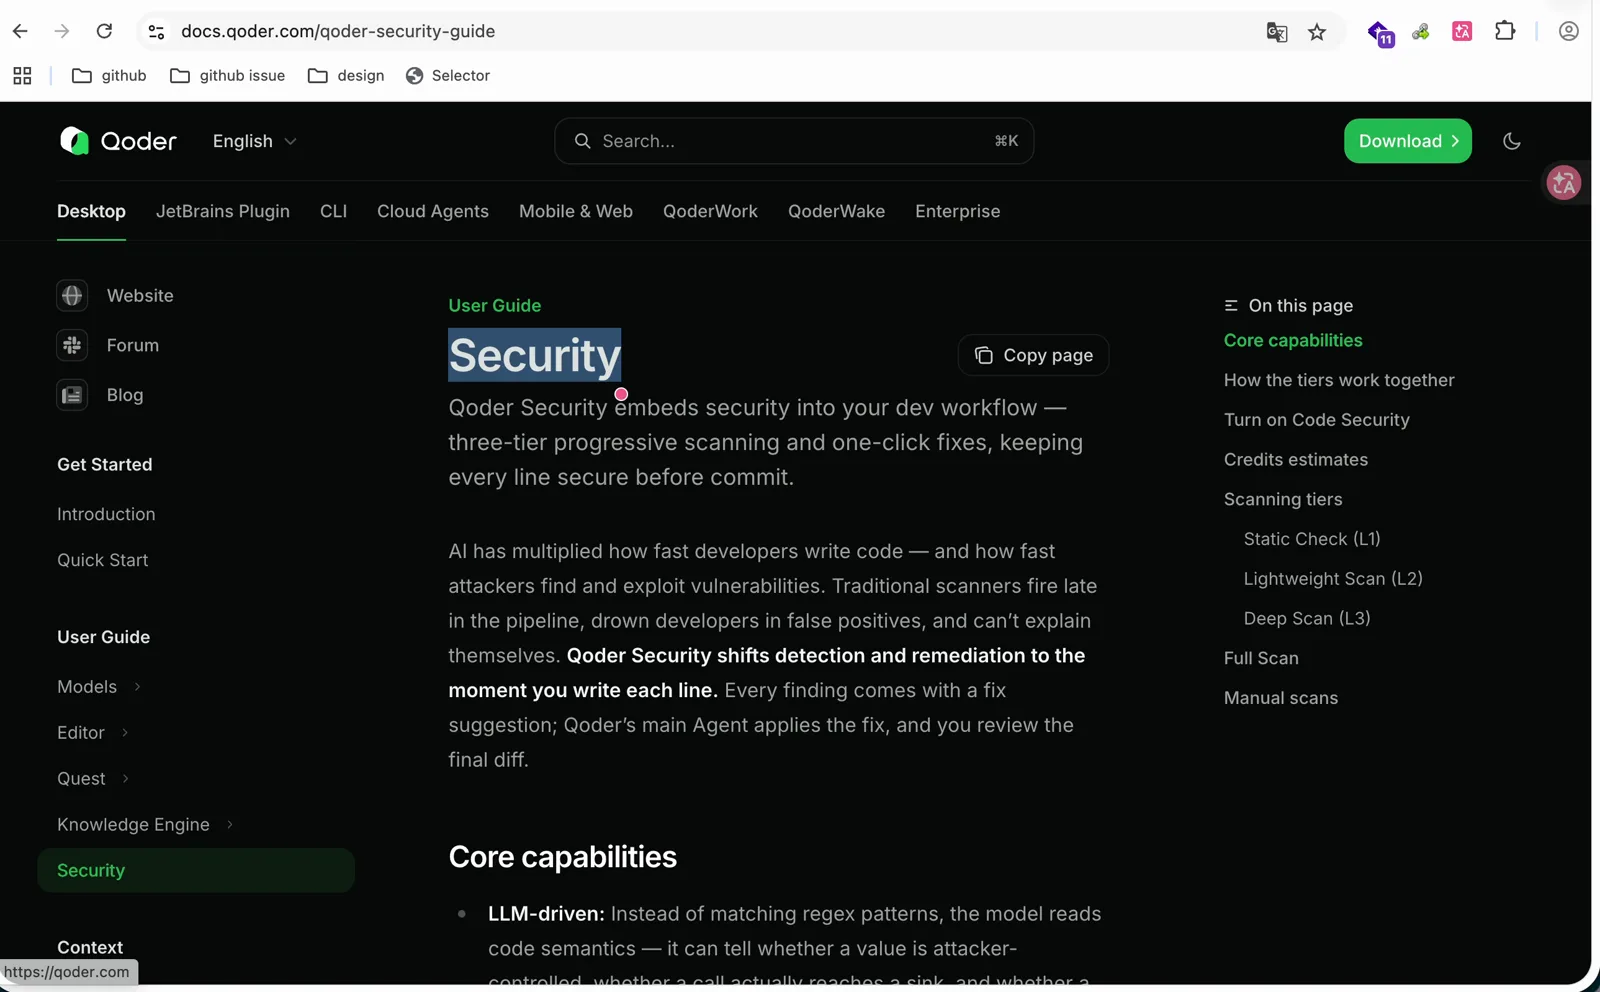Open the green extension icon
Image resolution: width=1600 pixels, height=992 pixels.
point(1421,32)
